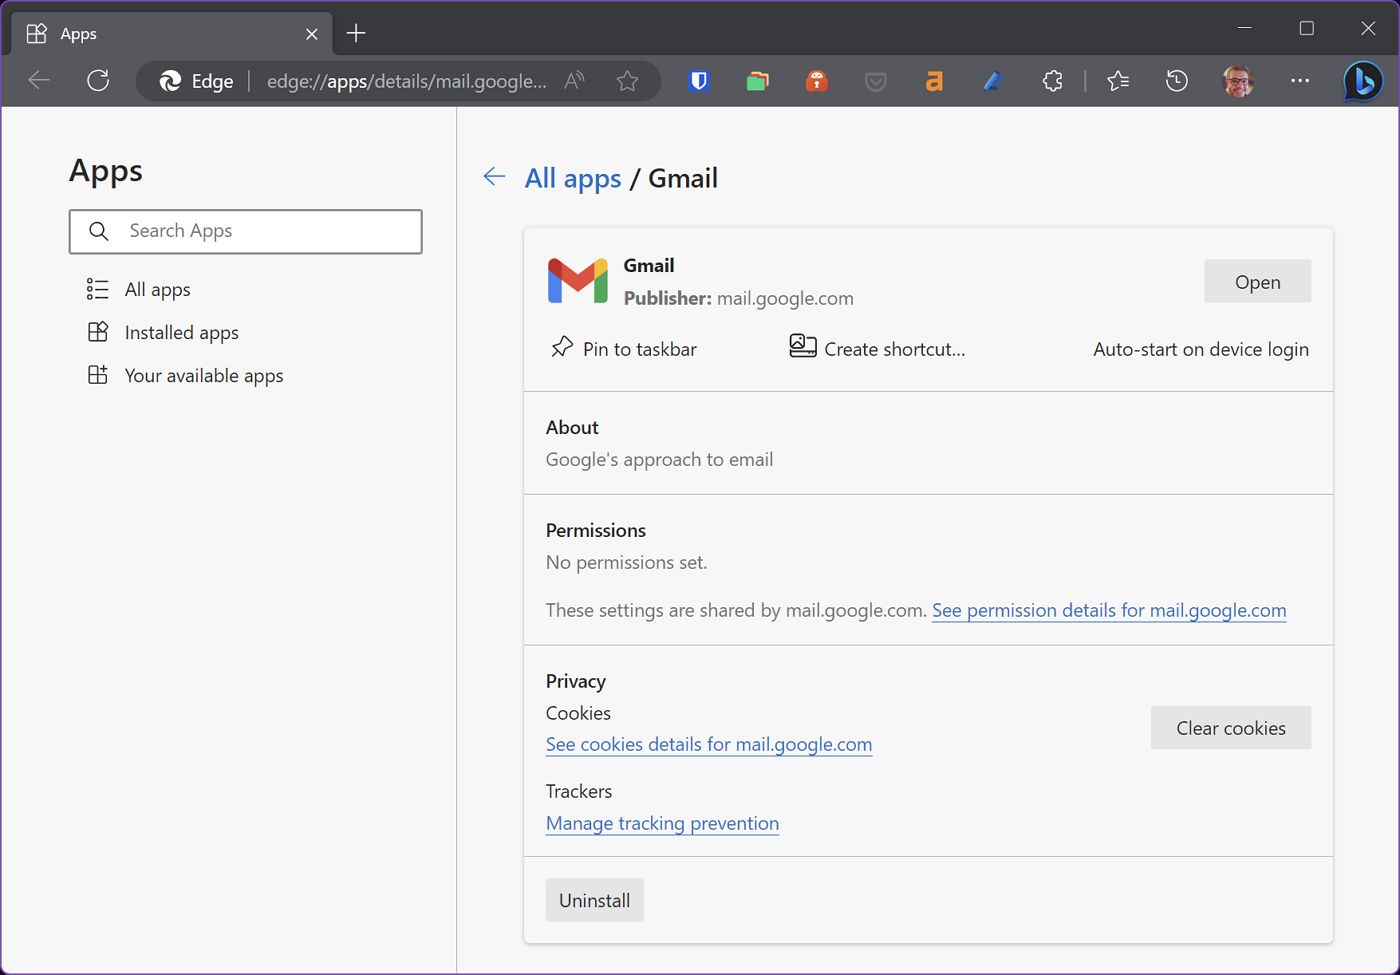Open the blue pen extension icon
The image size is (1400, 975).
(x=993, y=81)
